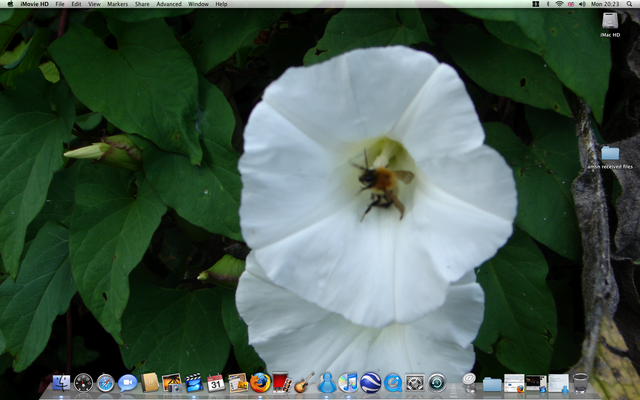Open the Advanced menu

pos(169,4)
